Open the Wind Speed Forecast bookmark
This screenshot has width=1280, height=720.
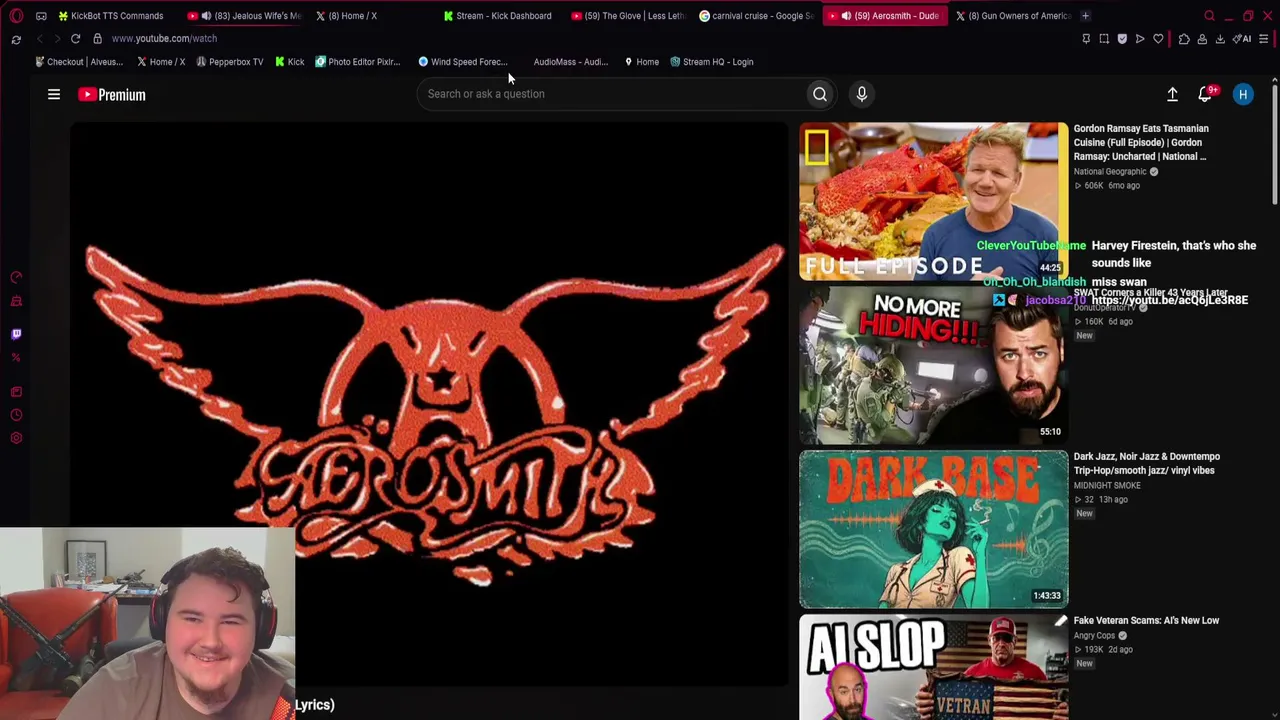pyautogui.click(x=463, y=62)
